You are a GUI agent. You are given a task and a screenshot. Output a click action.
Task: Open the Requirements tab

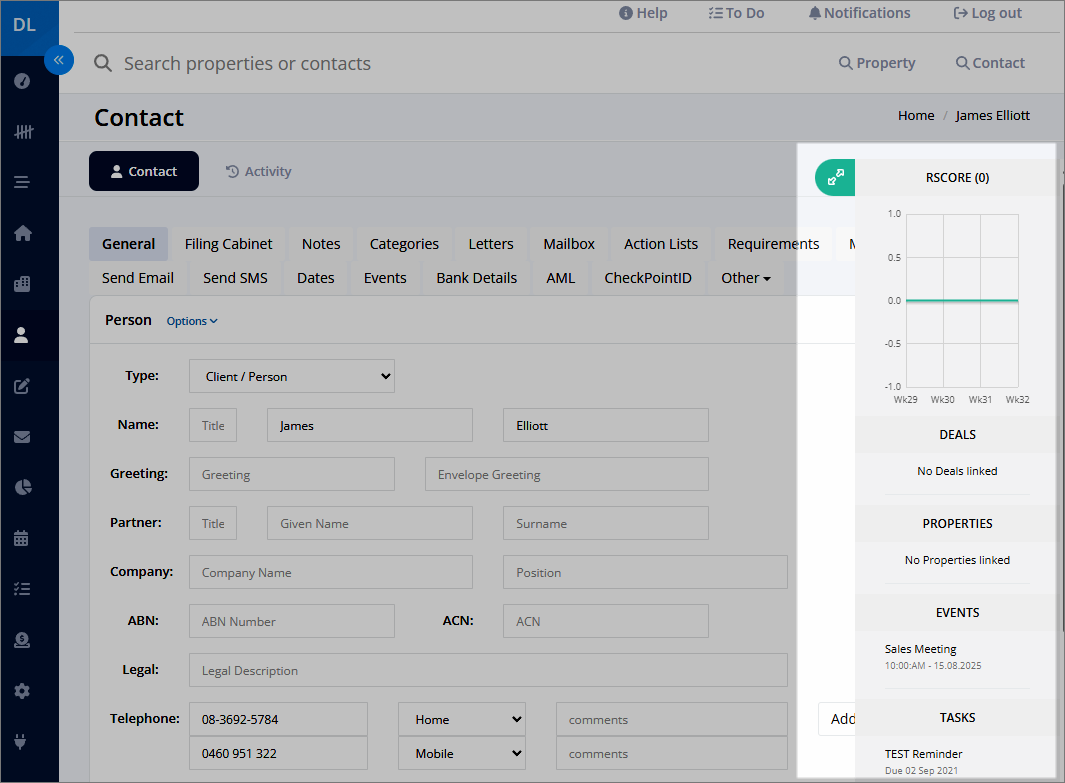pyautogui.click(x=774, y=244)
